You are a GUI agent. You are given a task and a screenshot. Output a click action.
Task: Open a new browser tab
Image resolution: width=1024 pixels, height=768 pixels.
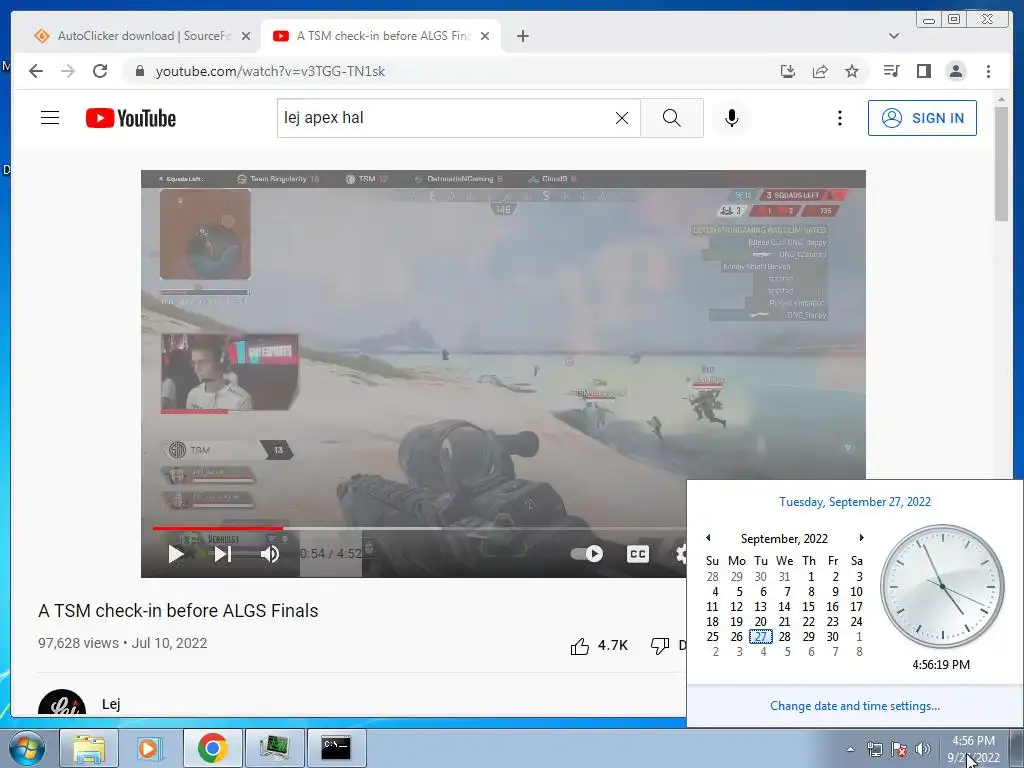[522, 36]
